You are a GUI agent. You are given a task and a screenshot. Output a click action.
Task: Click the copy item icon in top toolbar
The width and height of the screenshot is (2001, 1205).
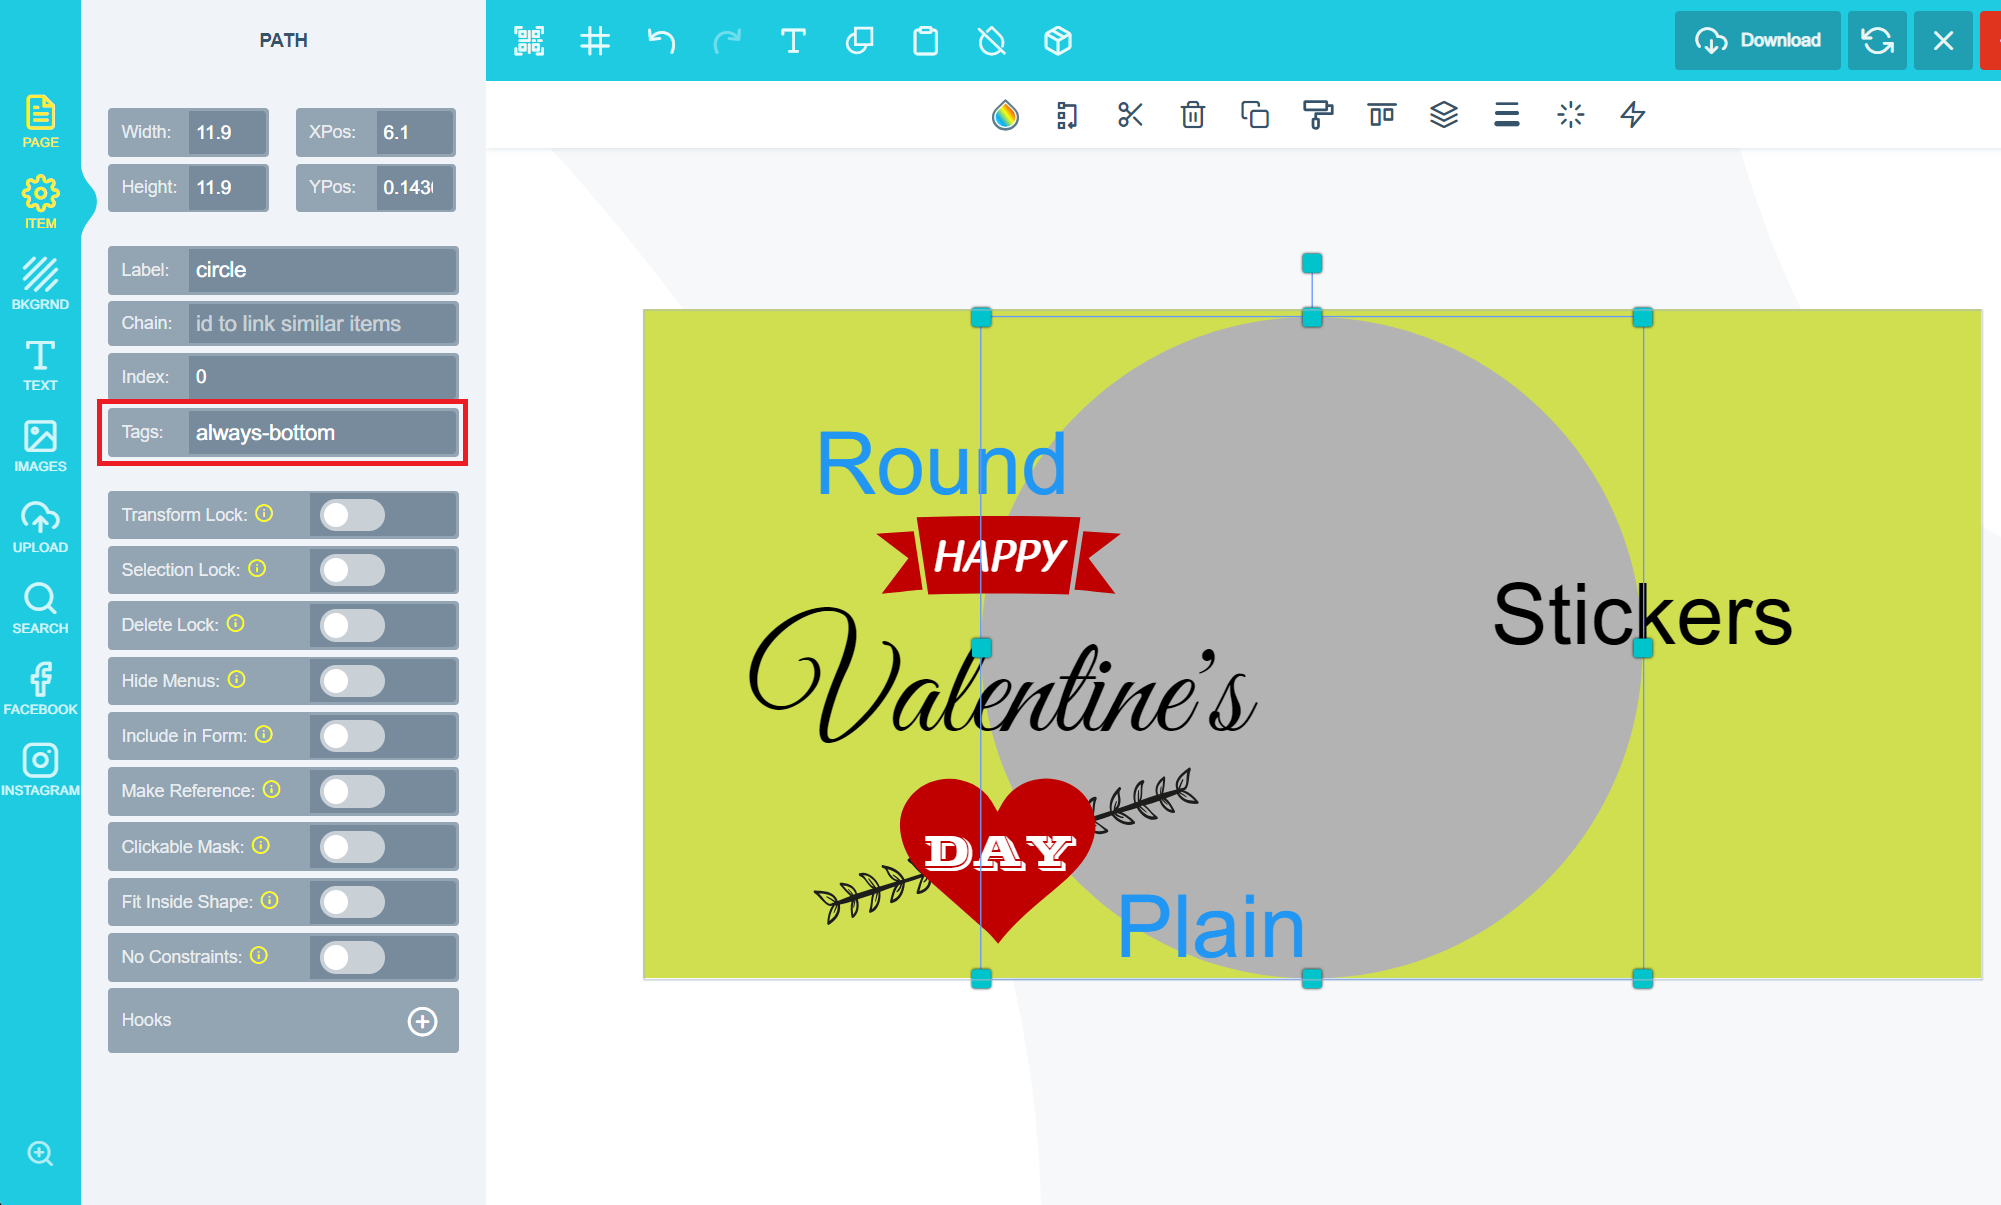click(859, 41)
